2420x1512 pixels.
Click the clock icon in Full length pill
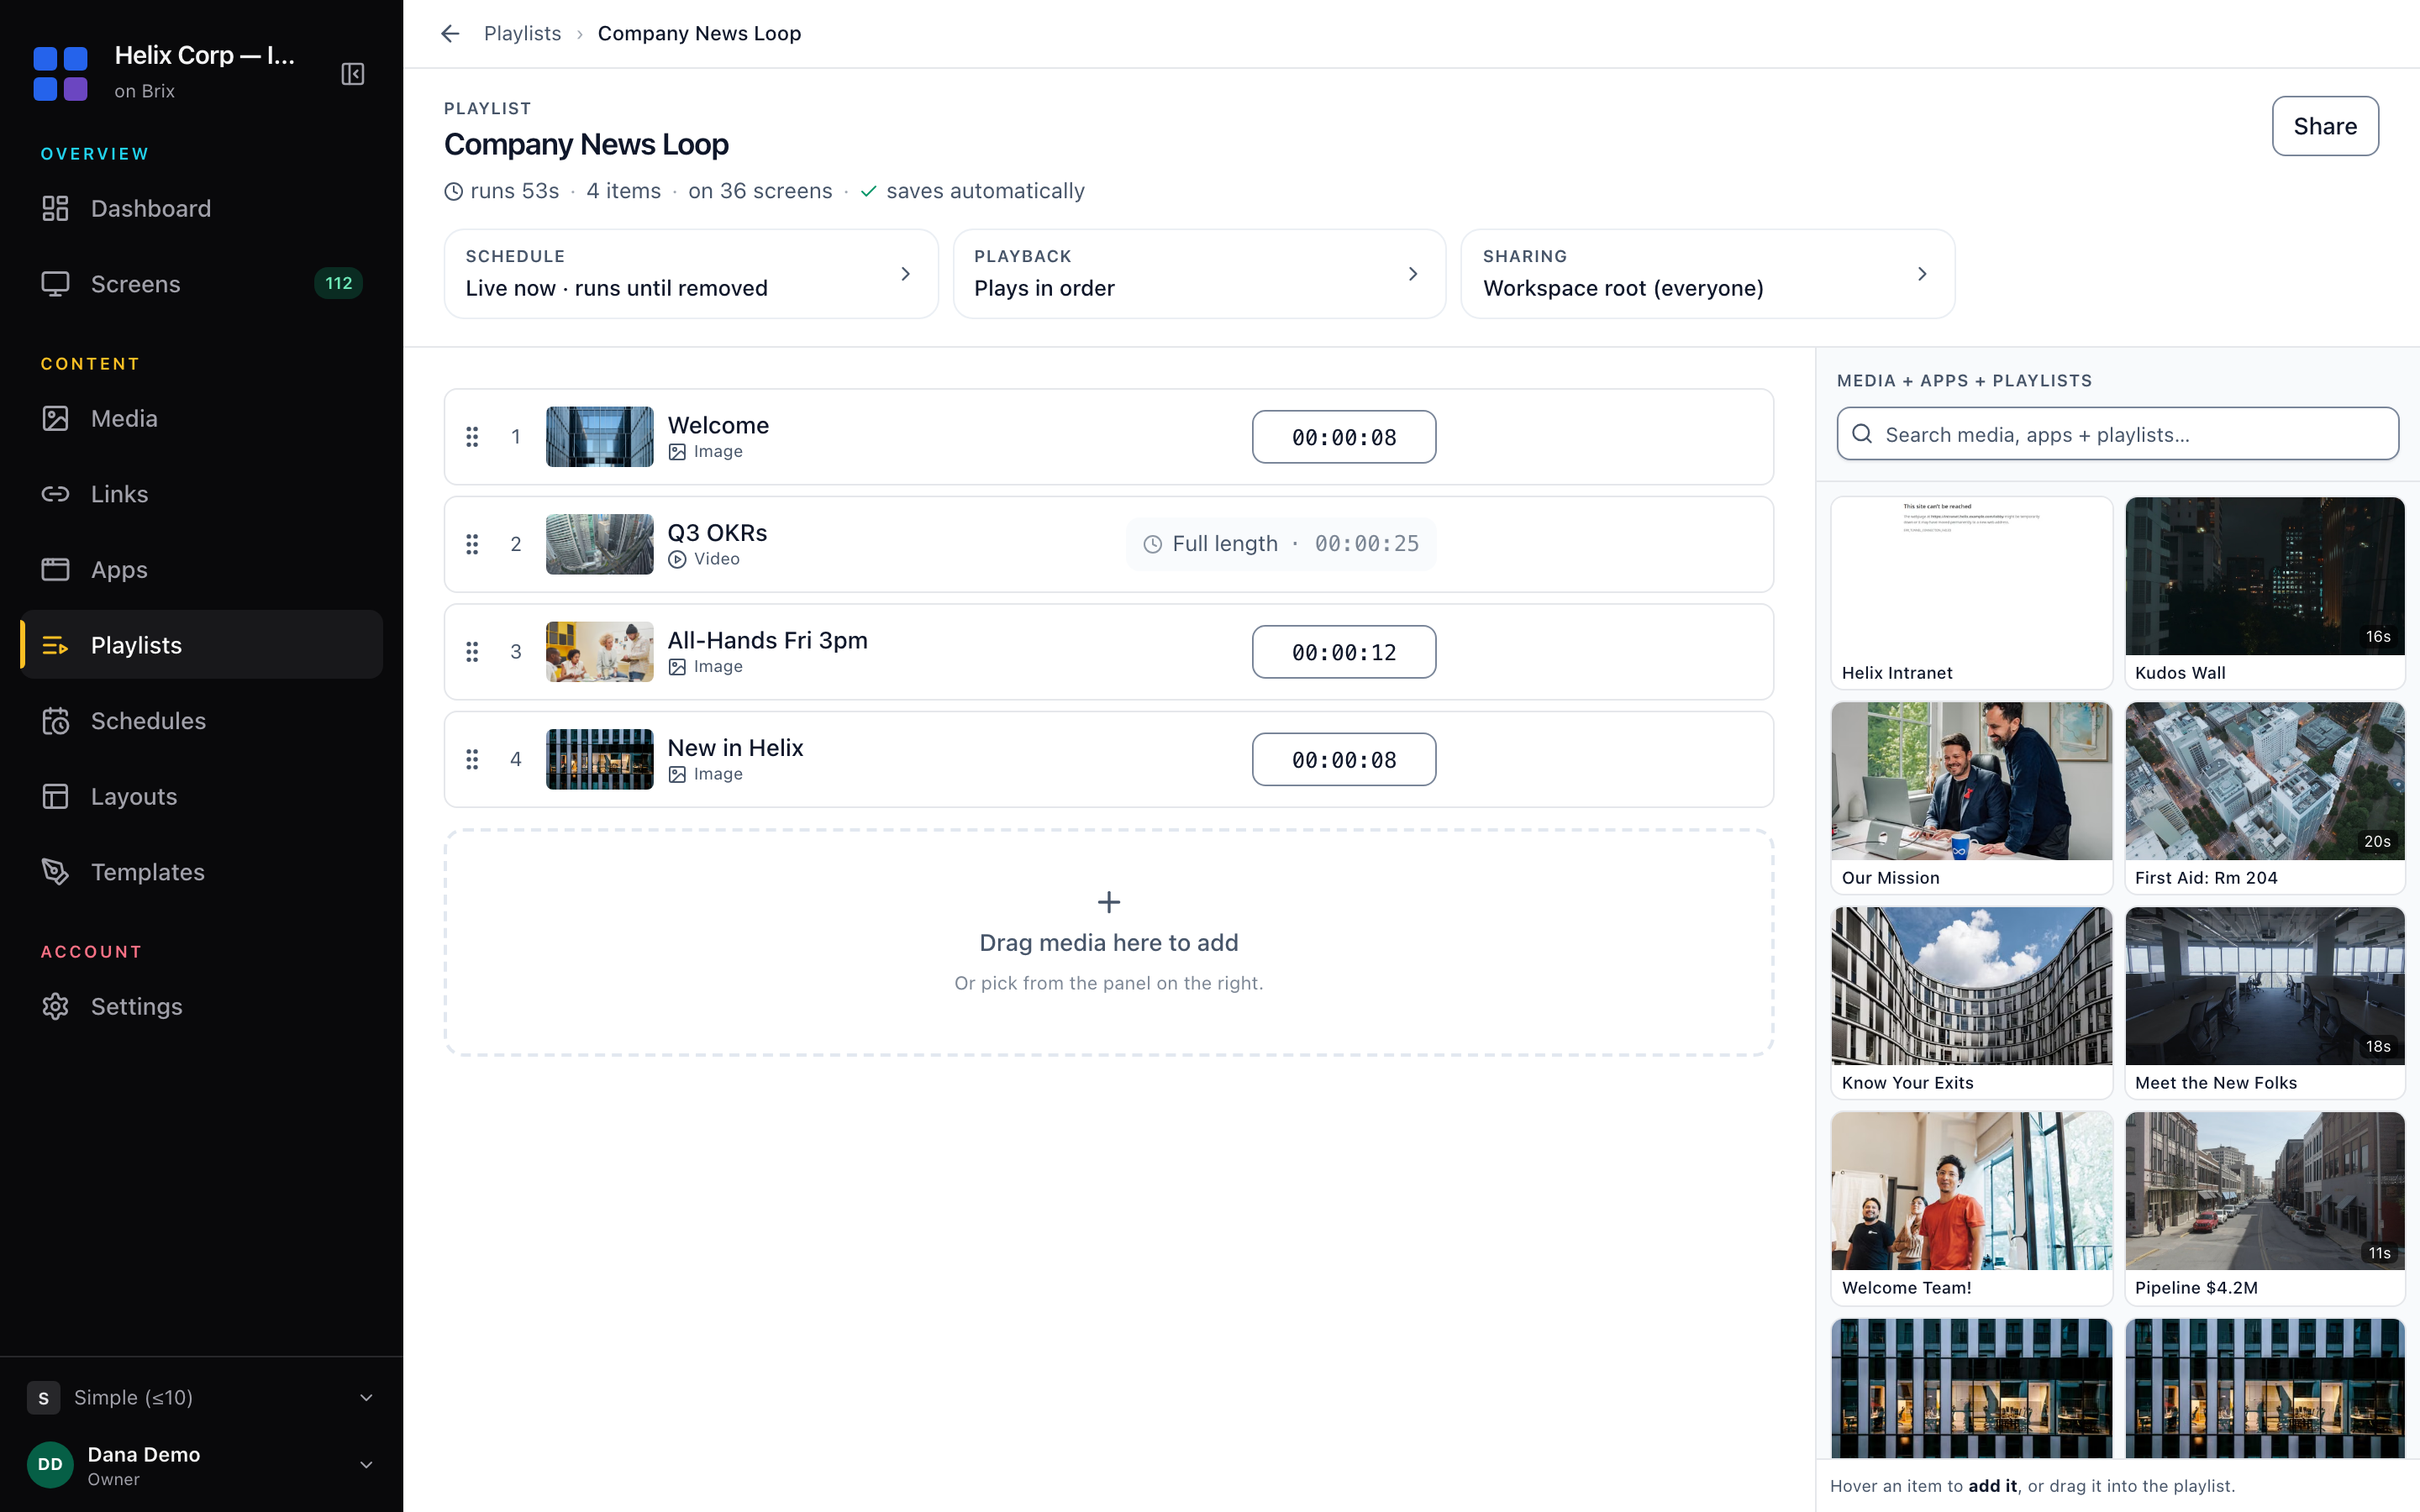click(1153, 544)
